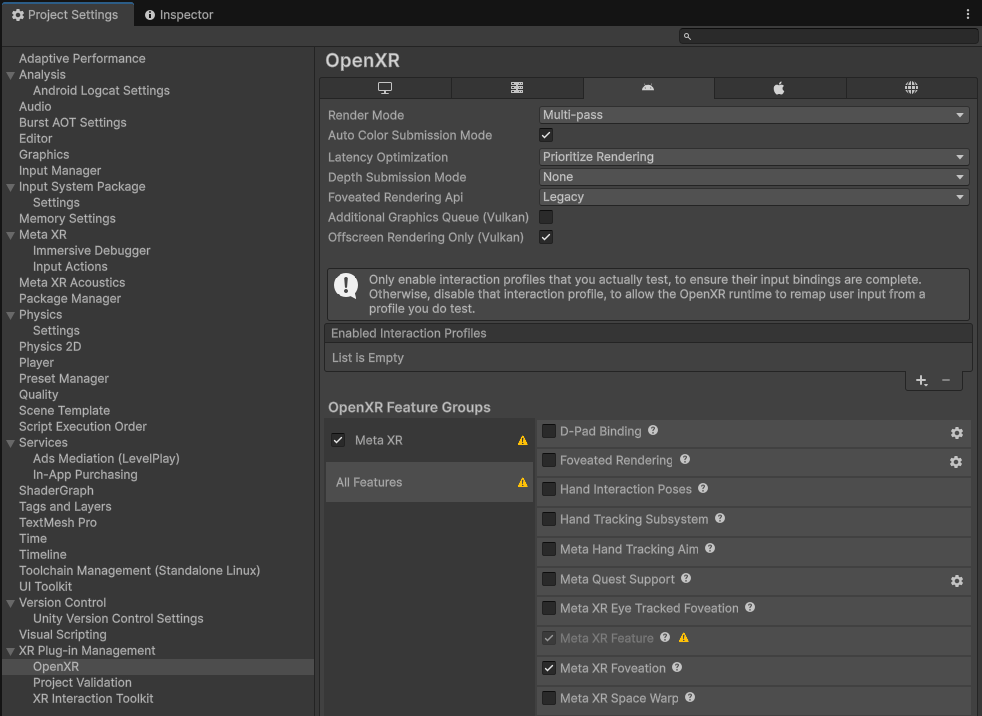This screenshot has height=716, width=982.
Task: Enable Meta Quest Support checkbox
Action: pyautogui.click(x=549, y=579)
